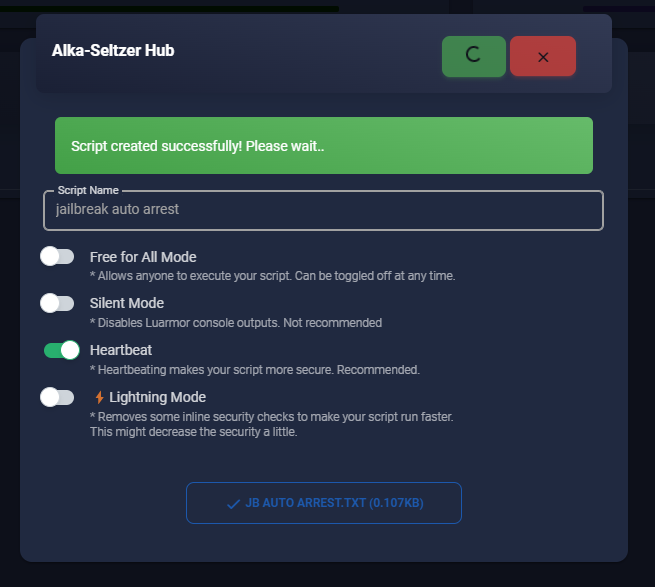Click the Lightning Mode label text
Screen dimensions: 655x587
tap(157, 397)
